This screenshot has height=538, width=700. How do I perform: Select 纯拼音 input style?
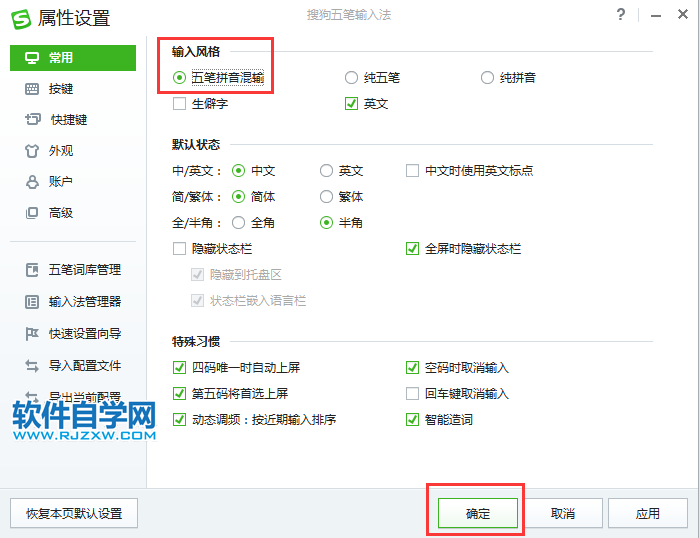coord(487,78)
